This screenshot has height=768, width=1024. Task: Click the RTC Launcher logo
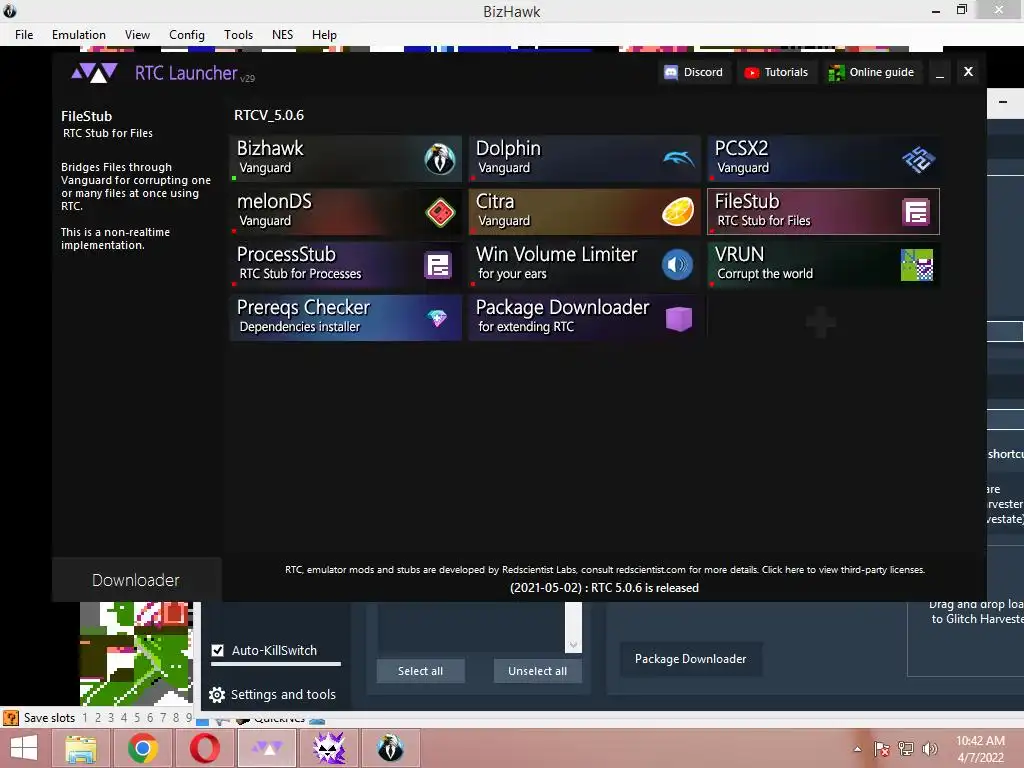(94, 72)
